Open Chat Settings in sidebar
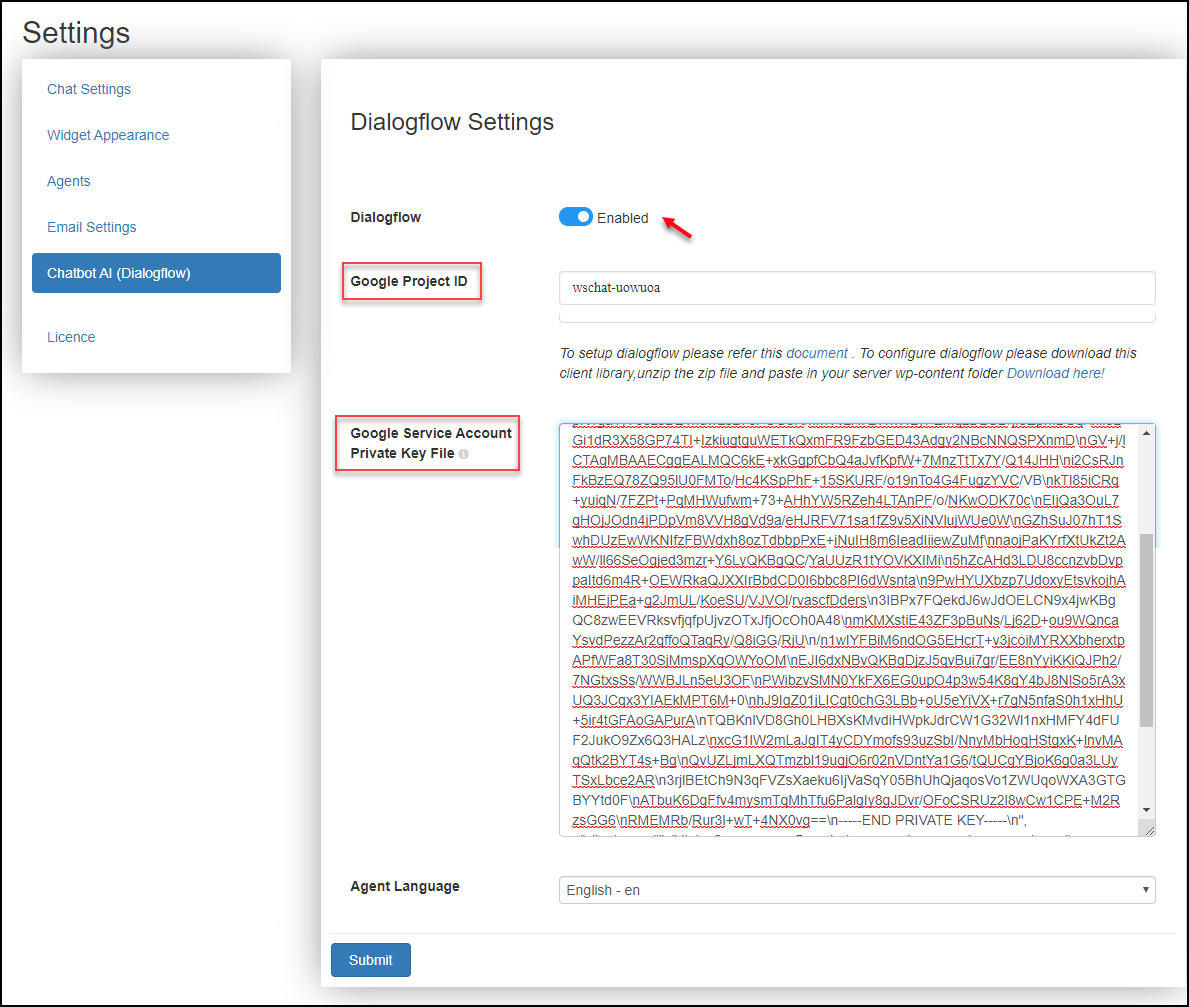1189x1007 pixels. click(89, 89)
